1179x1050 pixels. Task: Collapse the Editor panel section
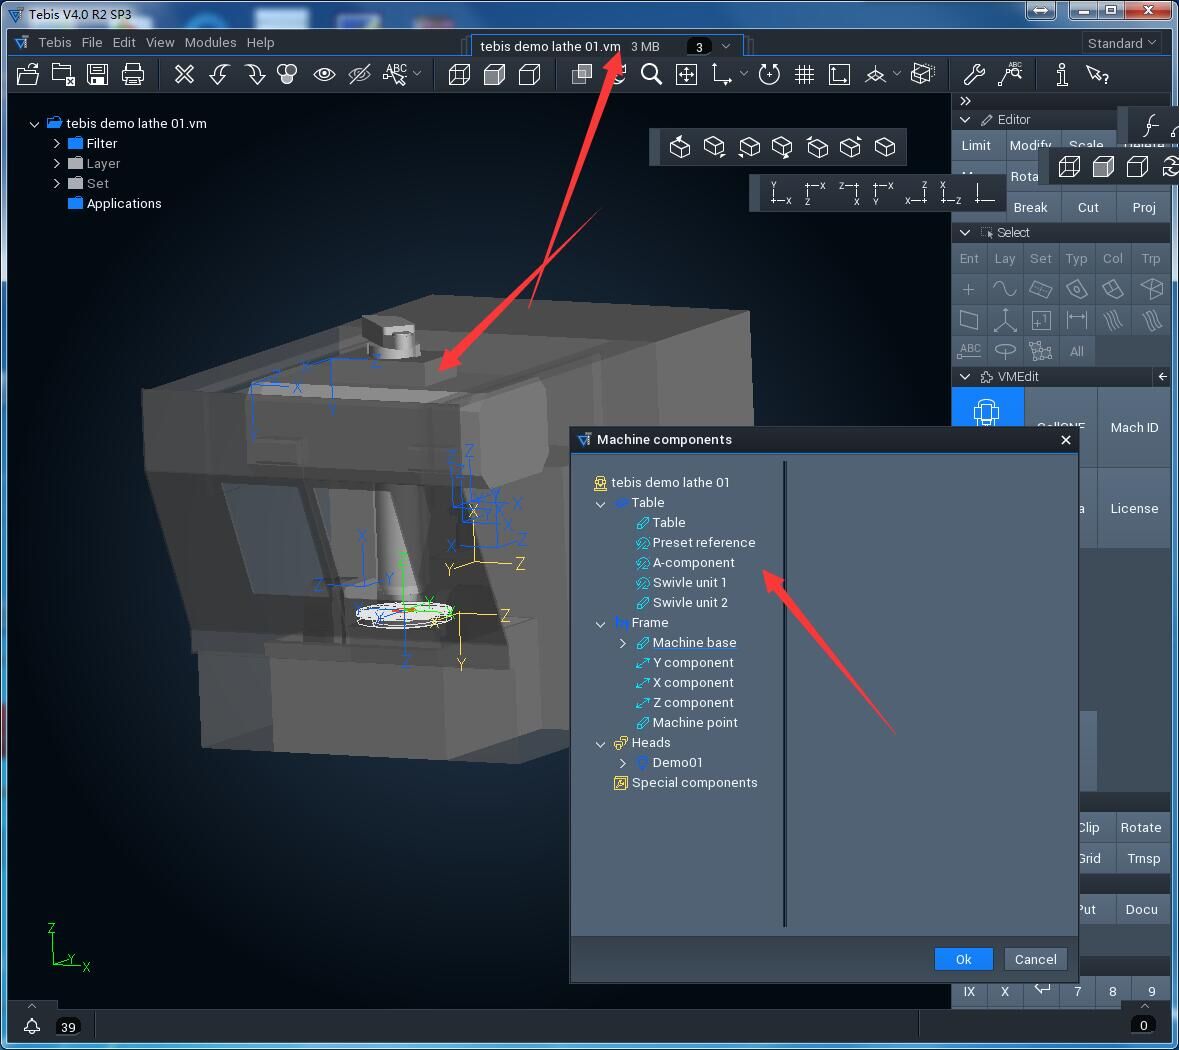pyautogui.click(x=965, y=120)
